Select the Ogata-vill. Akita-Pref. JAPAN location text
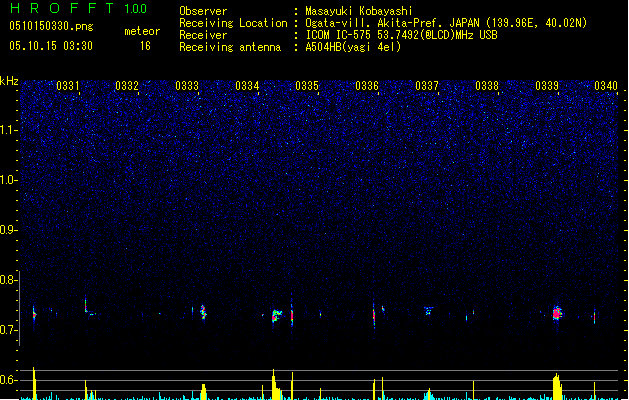 (446, 23)
